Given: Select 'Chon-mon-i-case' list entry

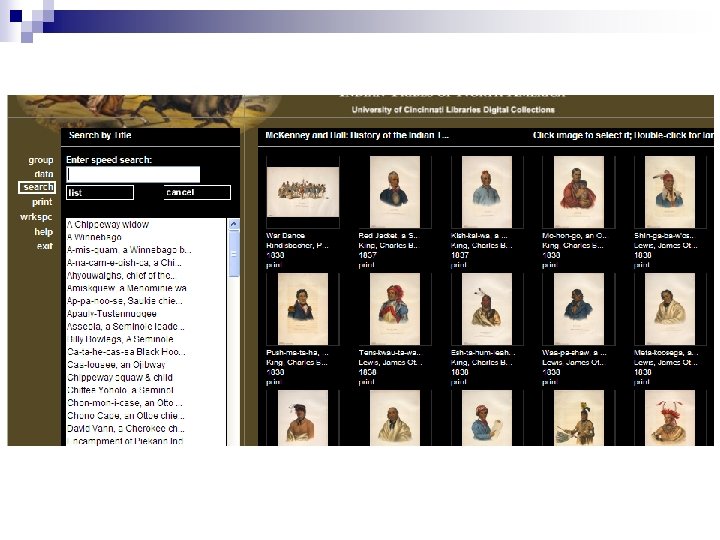Looking at the screenshot, I should point(124,403).
